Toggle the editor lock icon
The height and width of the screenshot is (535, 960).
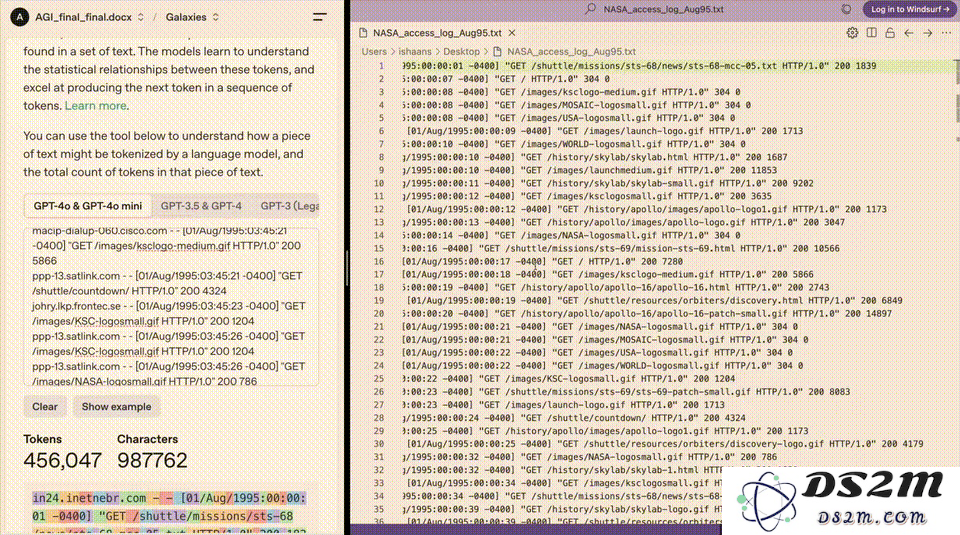[x=890, y=33]
